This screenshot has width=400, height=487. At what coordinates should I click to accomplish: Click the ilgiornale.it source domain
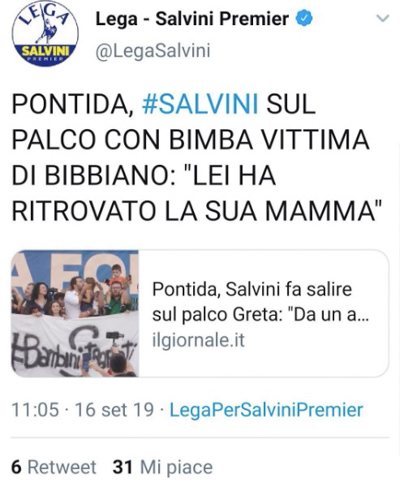(x=198, y=340)
